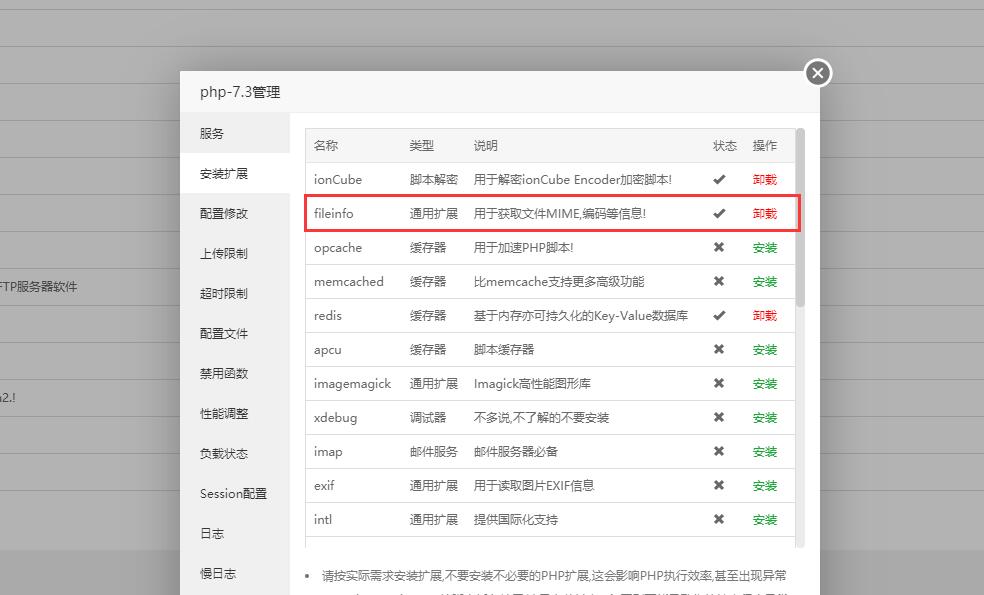The height and width of the screenshot is (595, 984).
Task: Click the fileinfo installed checkmark icon
Action: tap(719, 213)
